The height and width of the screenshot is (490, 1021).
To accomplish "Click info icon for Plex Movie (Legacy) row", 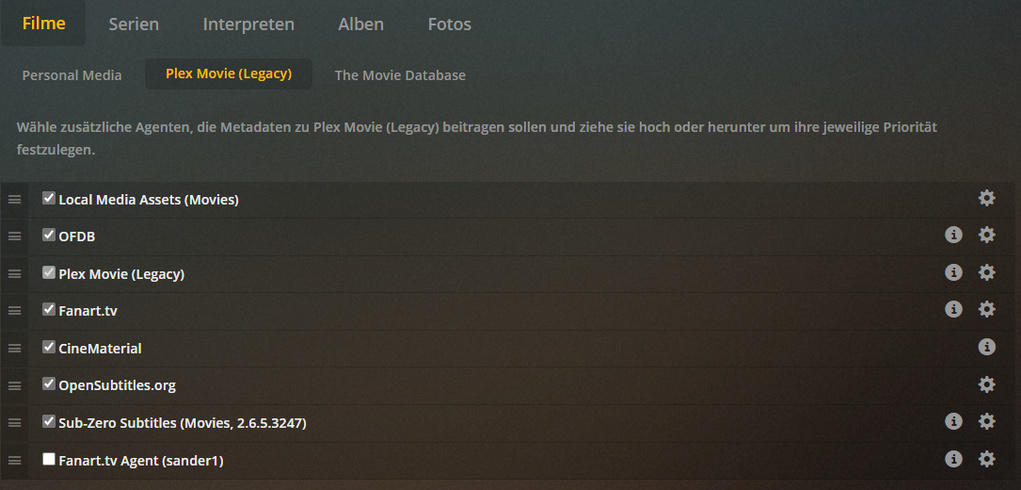I will click(953, 272).
